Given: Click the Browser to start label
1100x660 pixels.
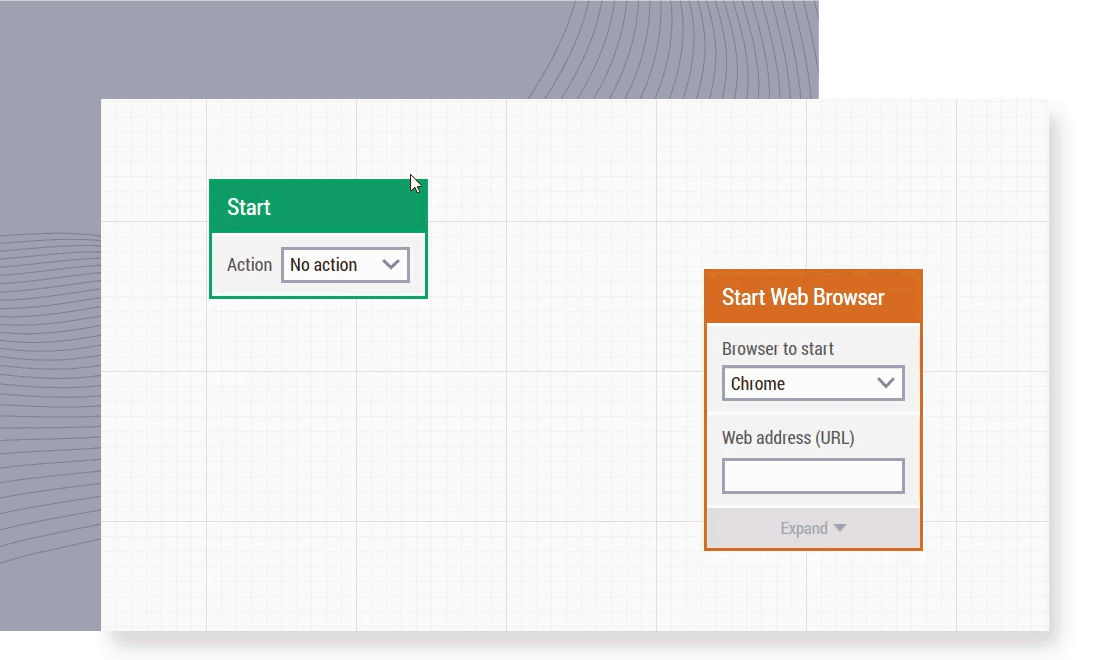Looking at the screenshot, I should [x=778, y=348].
